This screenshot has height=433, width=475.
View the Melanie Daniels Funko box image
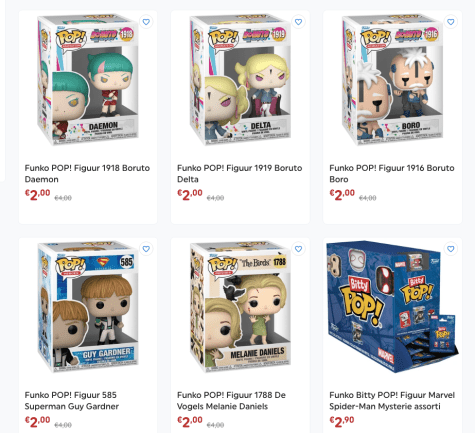(240, 307)
